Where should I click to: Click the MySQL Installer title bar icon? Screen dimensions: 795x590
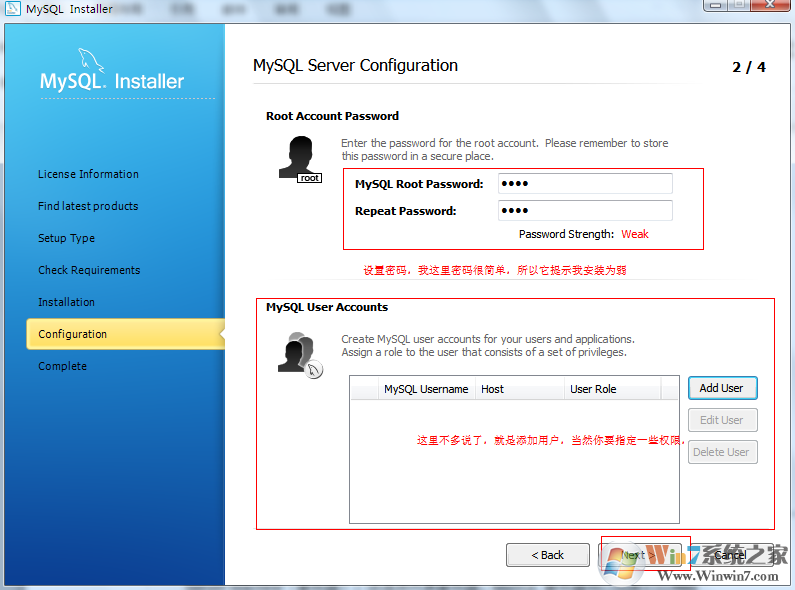[x=12, y=9]
